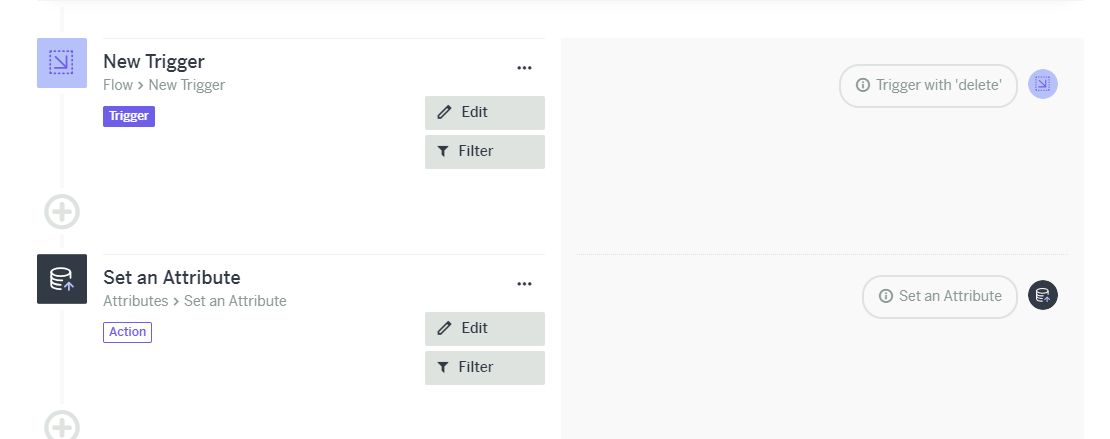
Task: Click info icon in Trigger with 'delete' pill
Action: pyautogui.click(x=862, y=85)
